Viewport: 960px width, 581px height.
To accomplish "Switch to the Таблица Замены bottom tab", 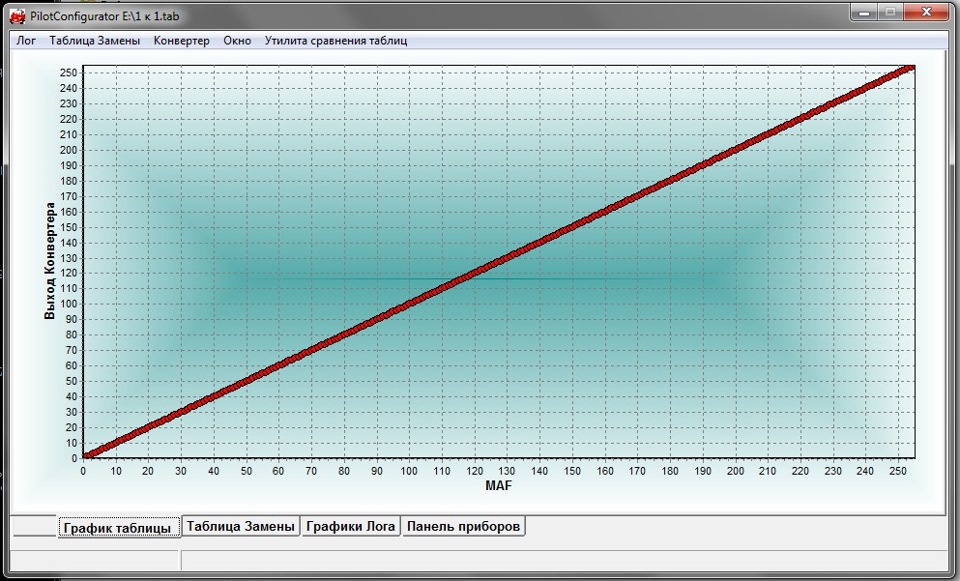I will coord(241,526).
